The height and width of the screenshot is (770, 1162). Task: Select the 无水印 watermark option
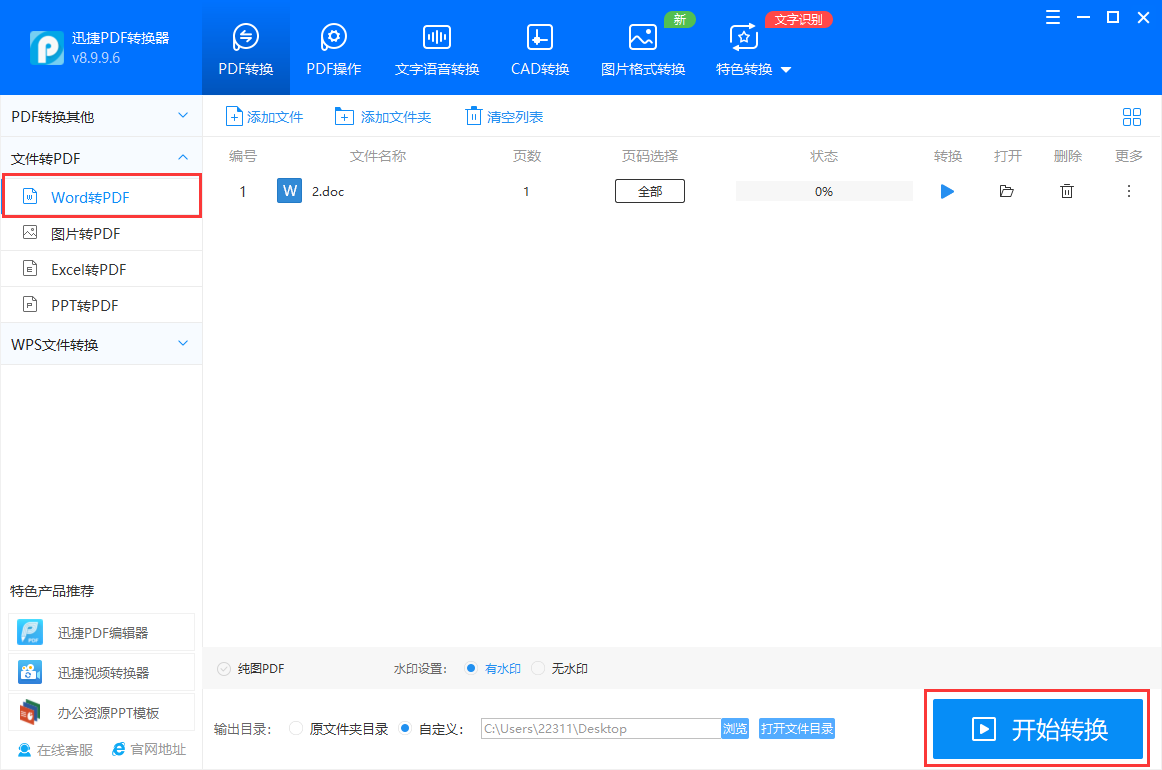538,668
